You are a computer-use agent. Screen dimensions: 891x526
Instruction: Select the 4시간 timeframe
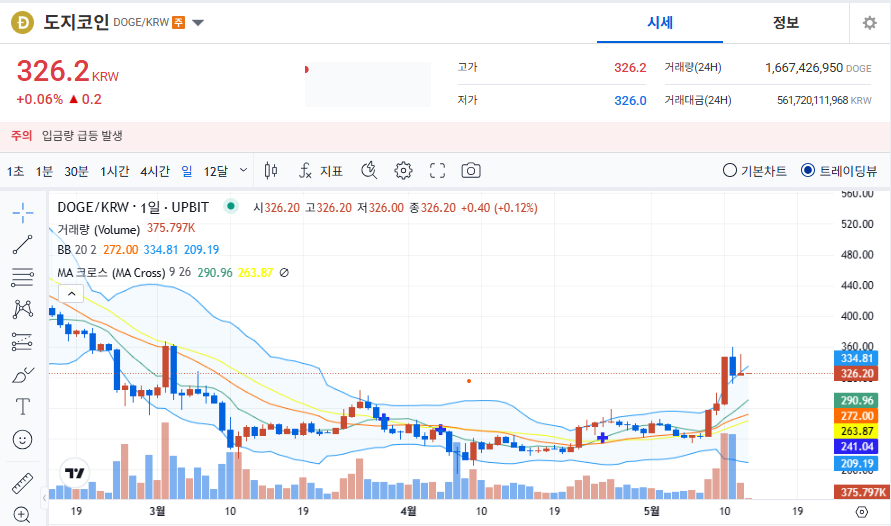coord(155,171)
